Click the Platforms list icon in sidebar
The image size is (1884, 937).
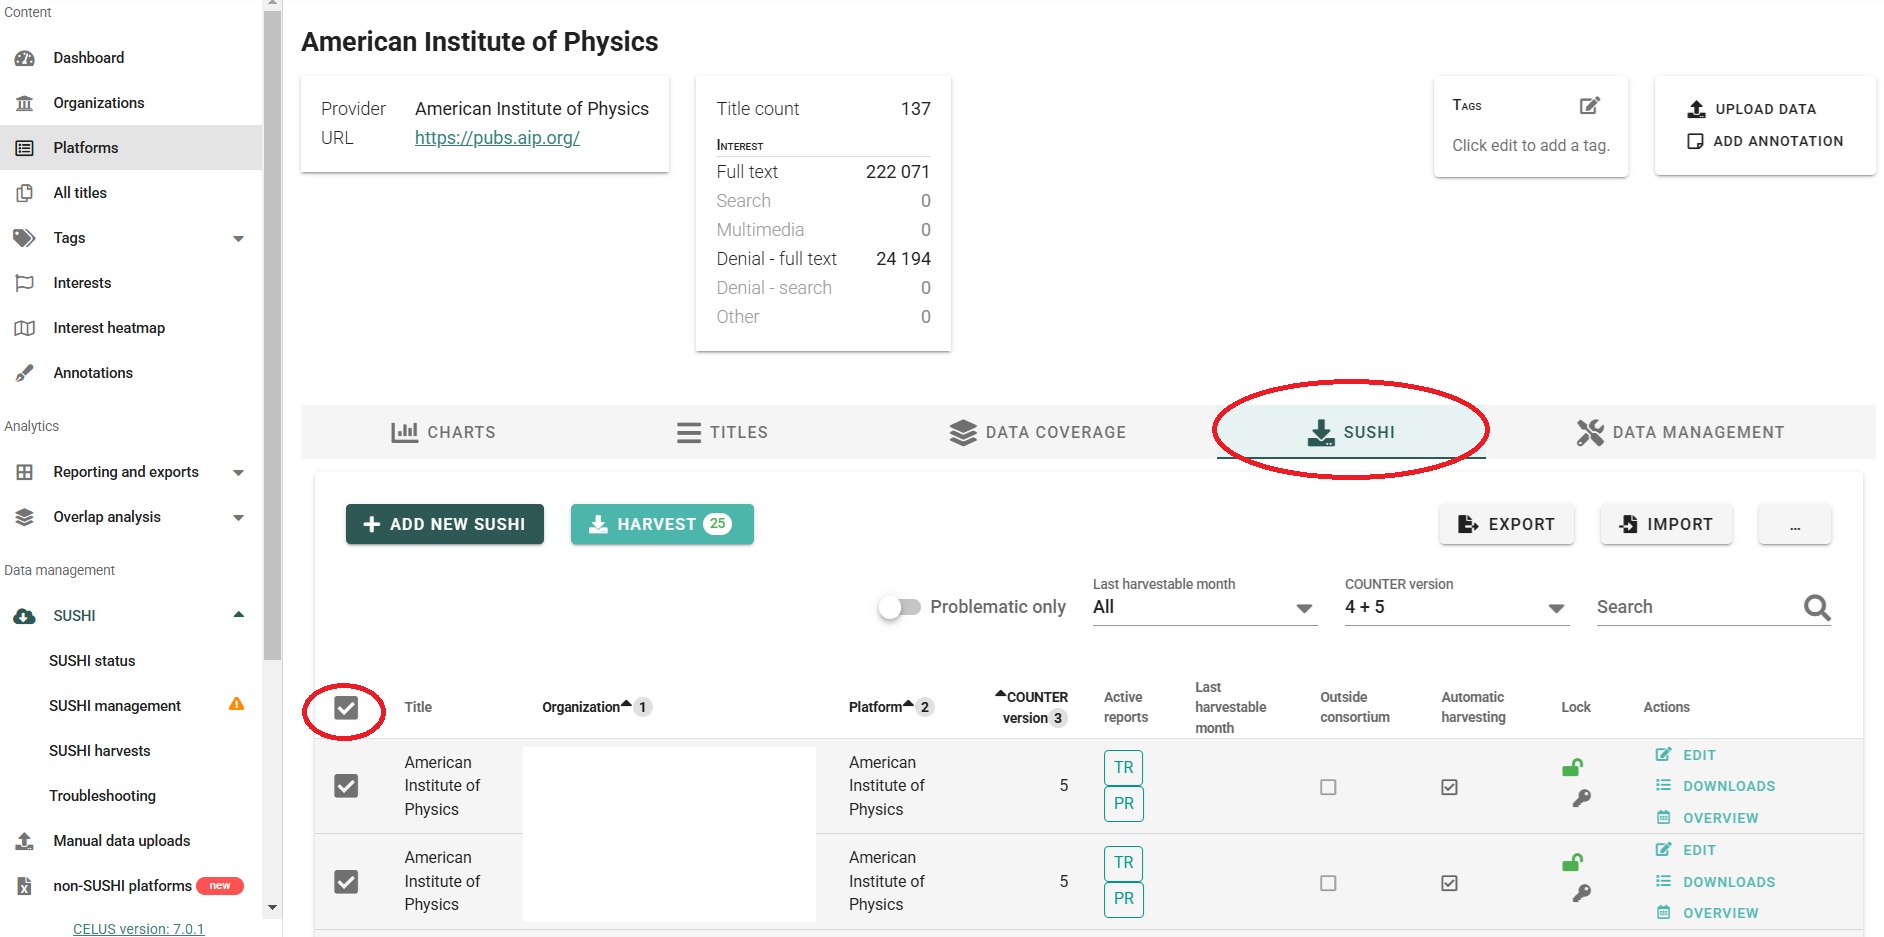click(25, 148)
